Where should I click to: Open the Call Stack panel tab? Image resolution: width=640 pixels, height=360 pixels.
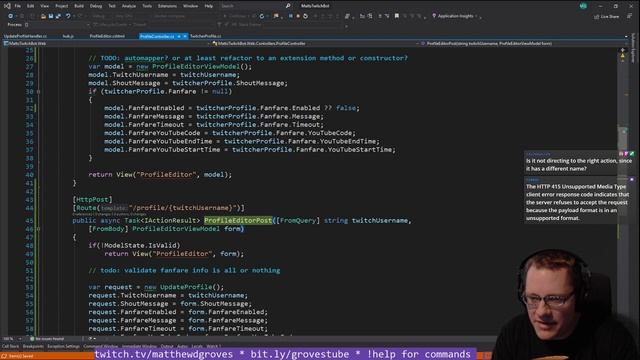point(10,347)
